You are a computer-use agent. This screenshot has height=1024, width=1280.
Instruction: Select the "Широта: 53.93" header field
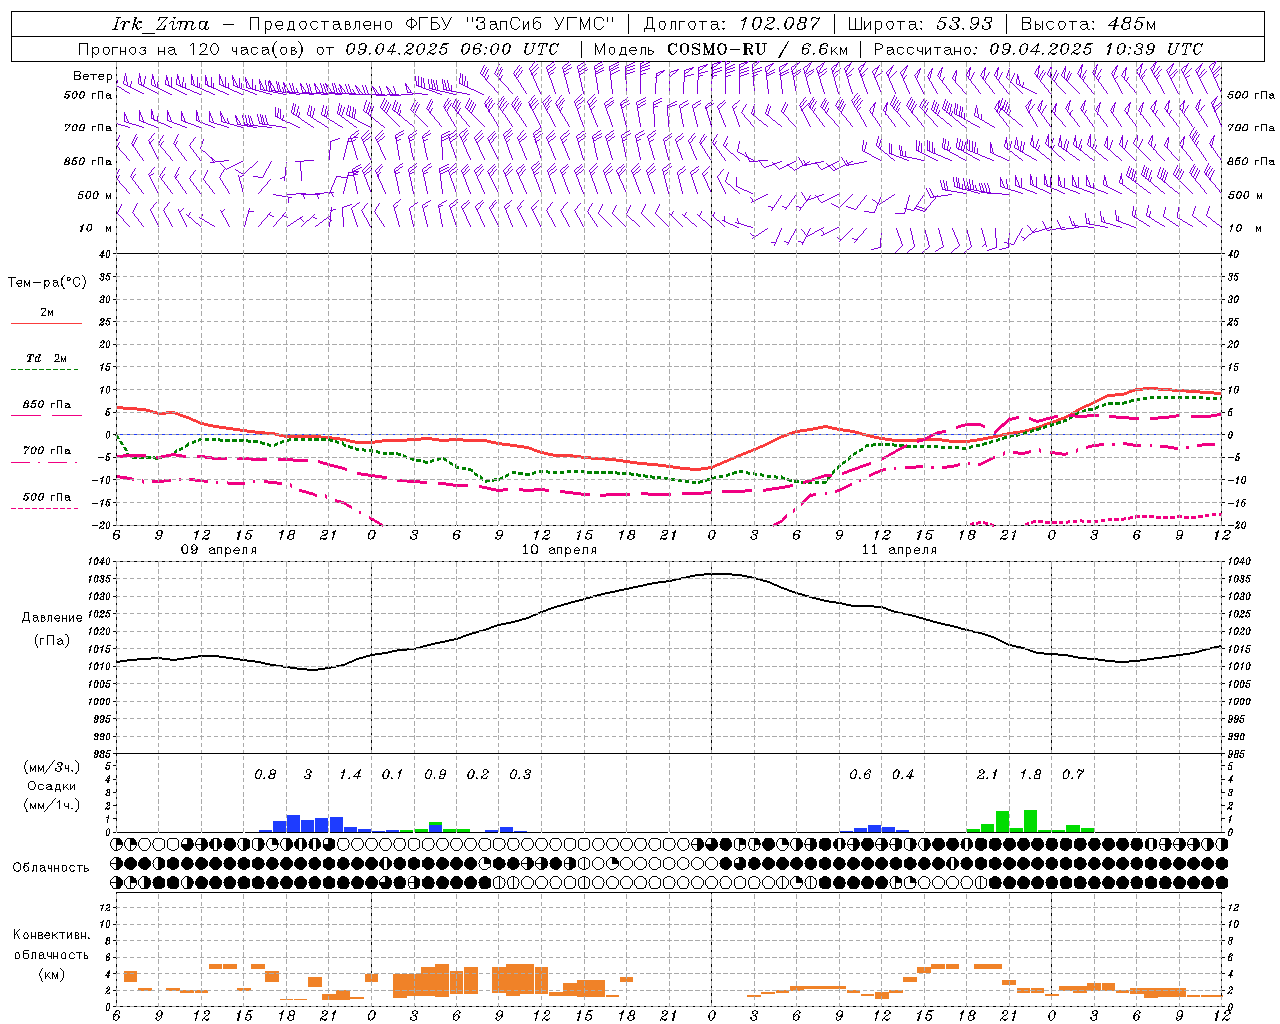tap(919, 24)
